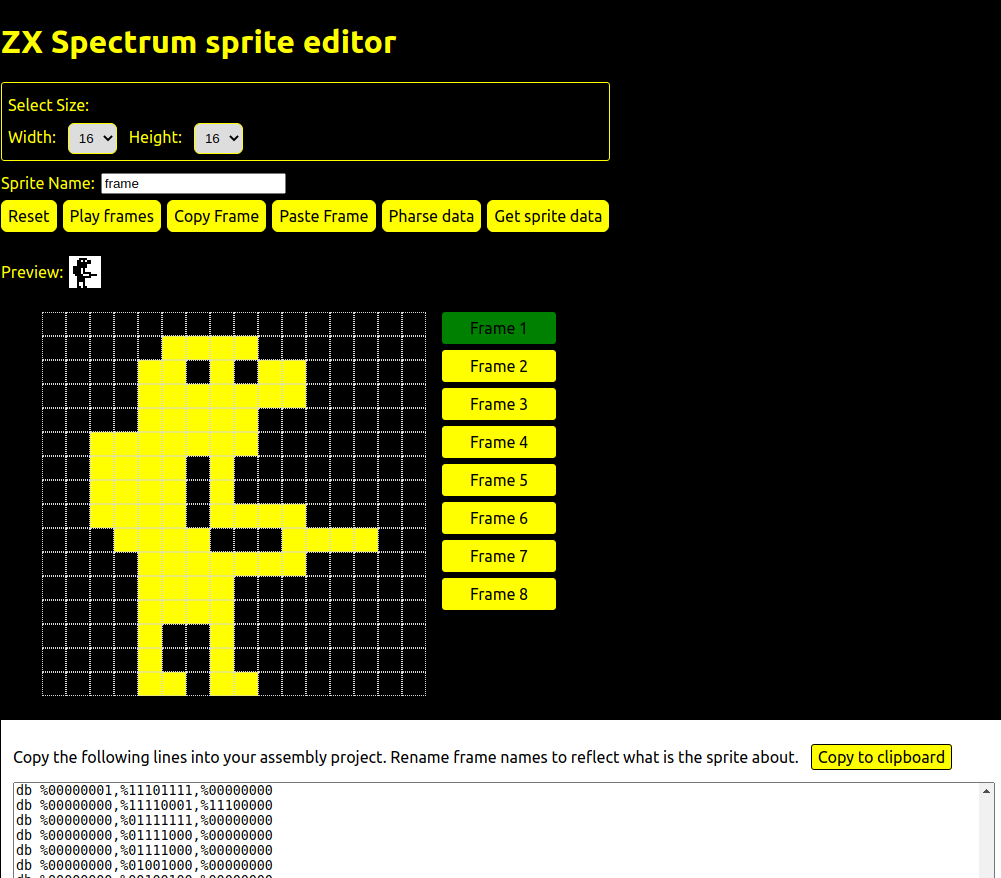Switch to Frame 6
This screenshot has height=878, width=1001.
coord(499,518)
